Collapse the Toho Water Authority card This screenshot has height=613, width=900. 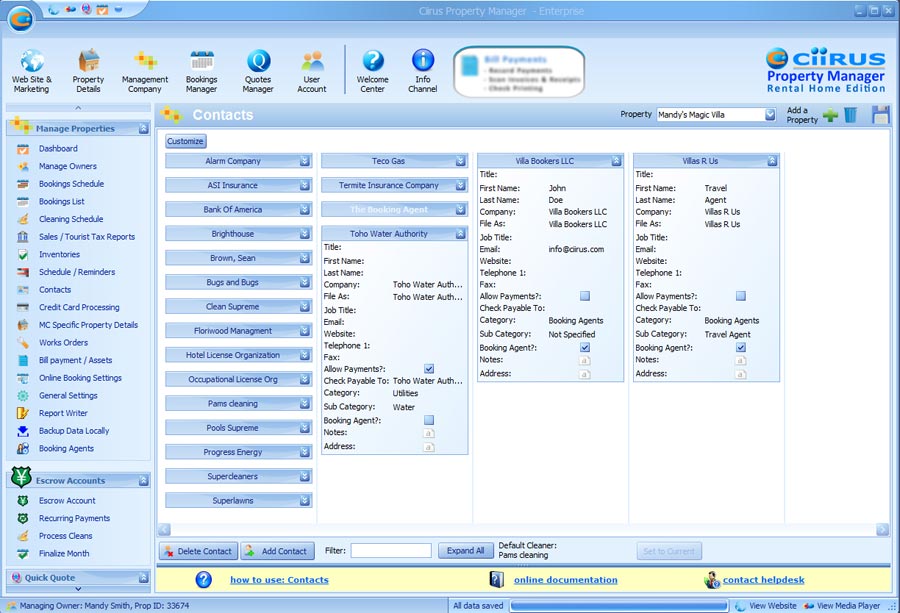click(x=460, y=234)
